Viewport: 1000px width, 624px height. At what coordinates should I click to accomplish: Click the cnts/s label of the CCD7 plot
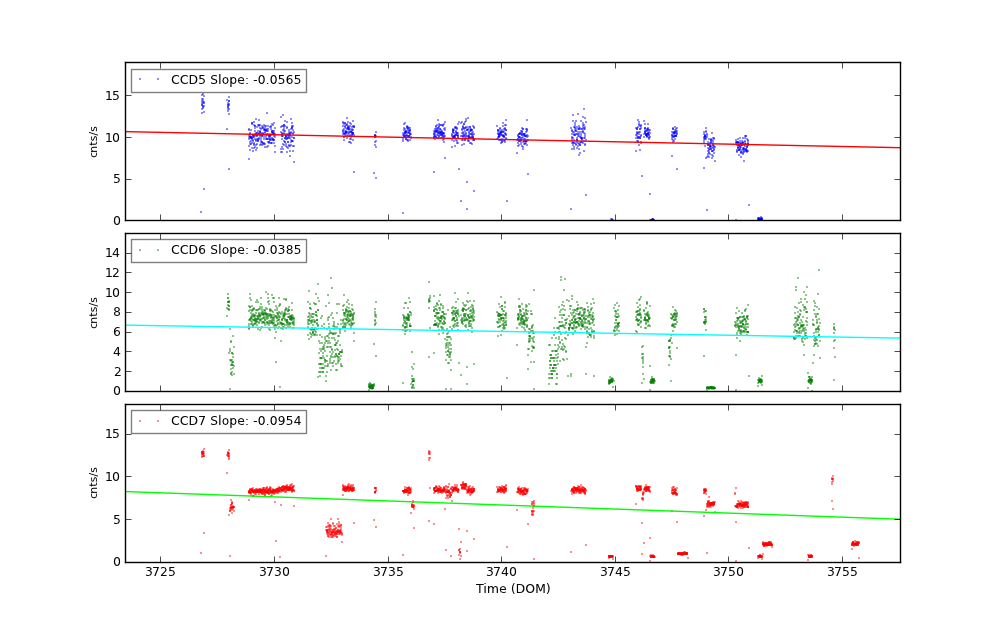(94, 482)
